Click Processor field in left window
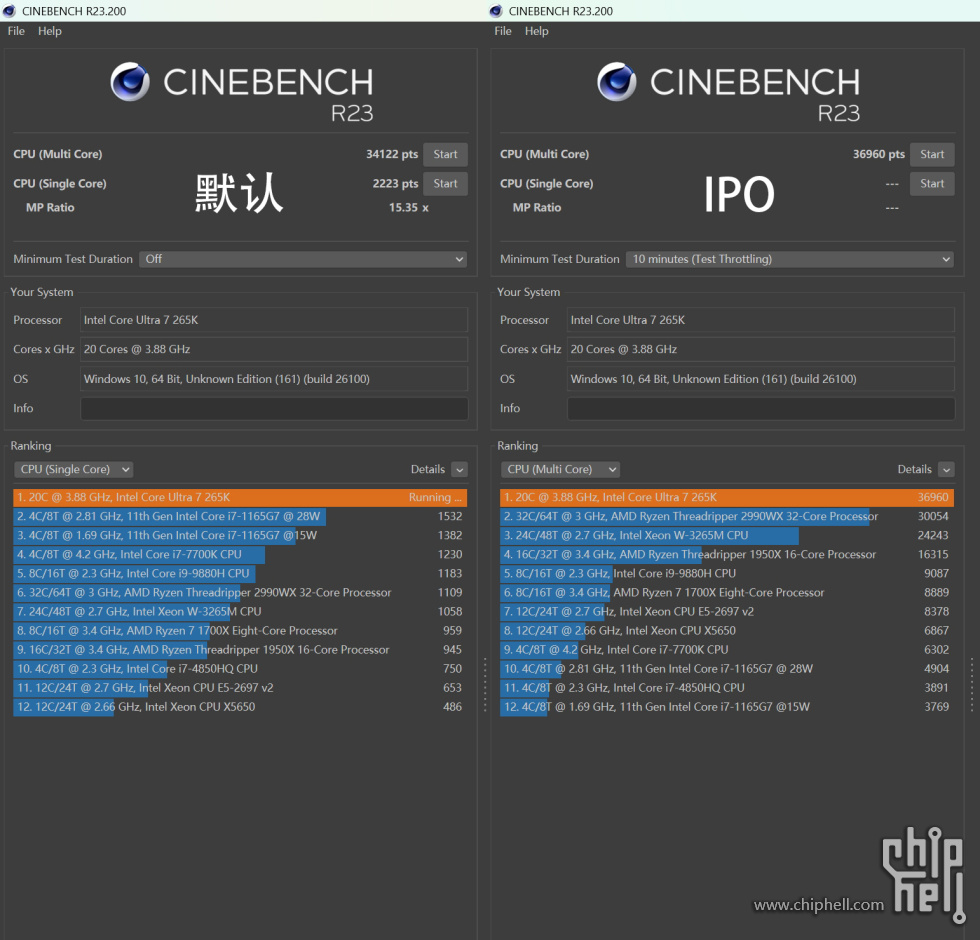 [x=274, y=320]
